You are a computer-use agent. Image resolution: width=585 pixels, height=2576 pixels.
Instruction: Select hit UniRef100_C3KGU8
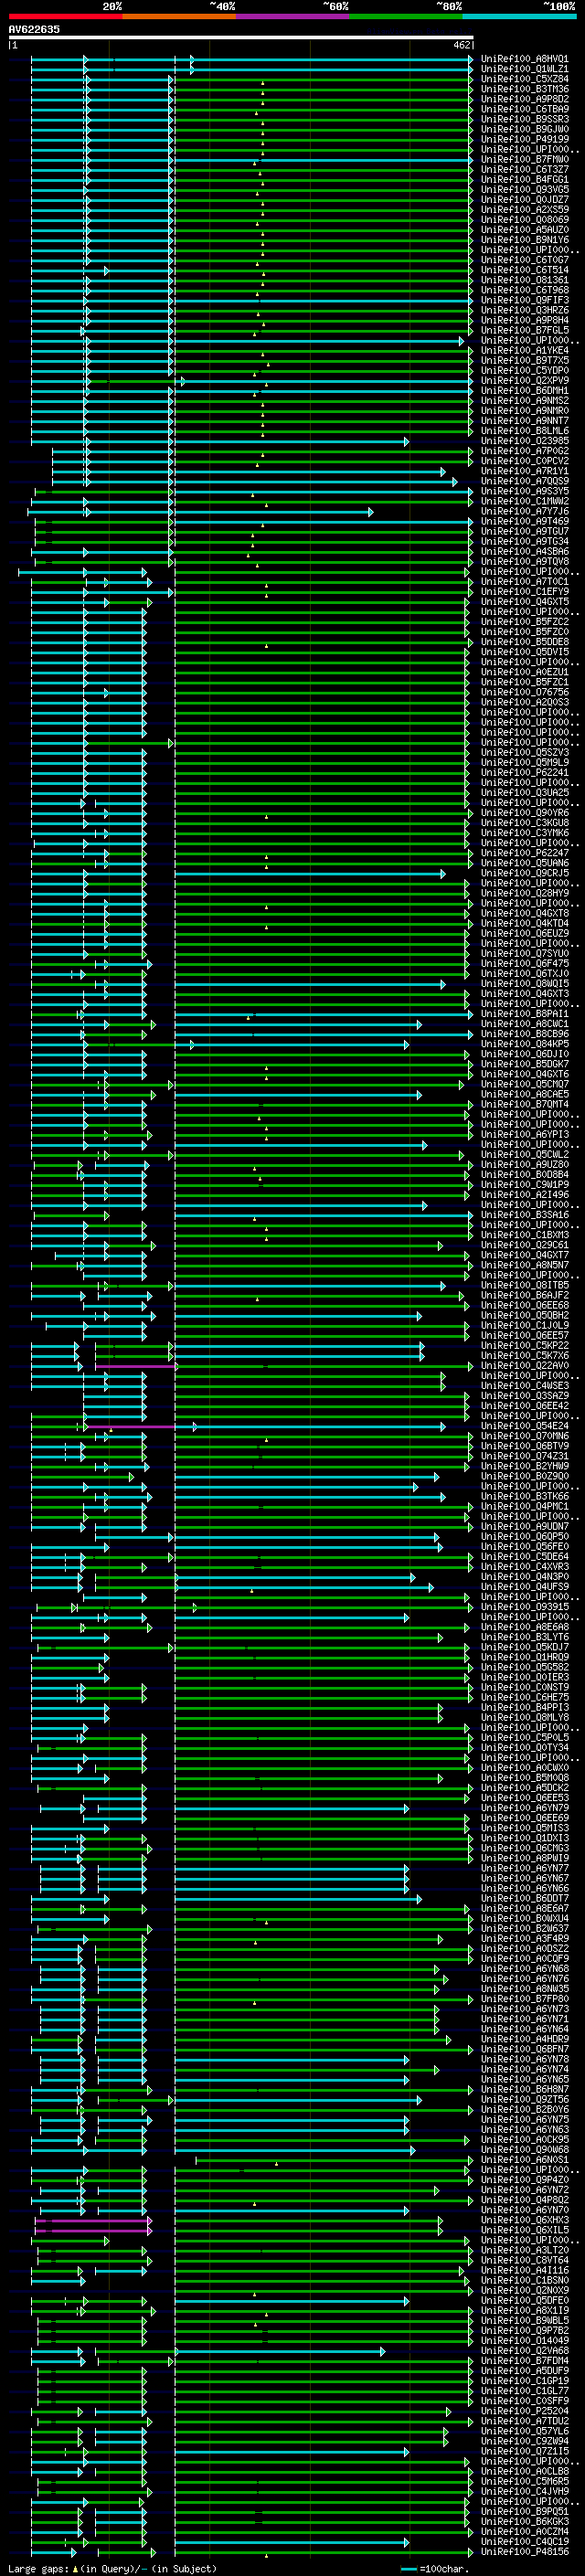pos(525,823)
